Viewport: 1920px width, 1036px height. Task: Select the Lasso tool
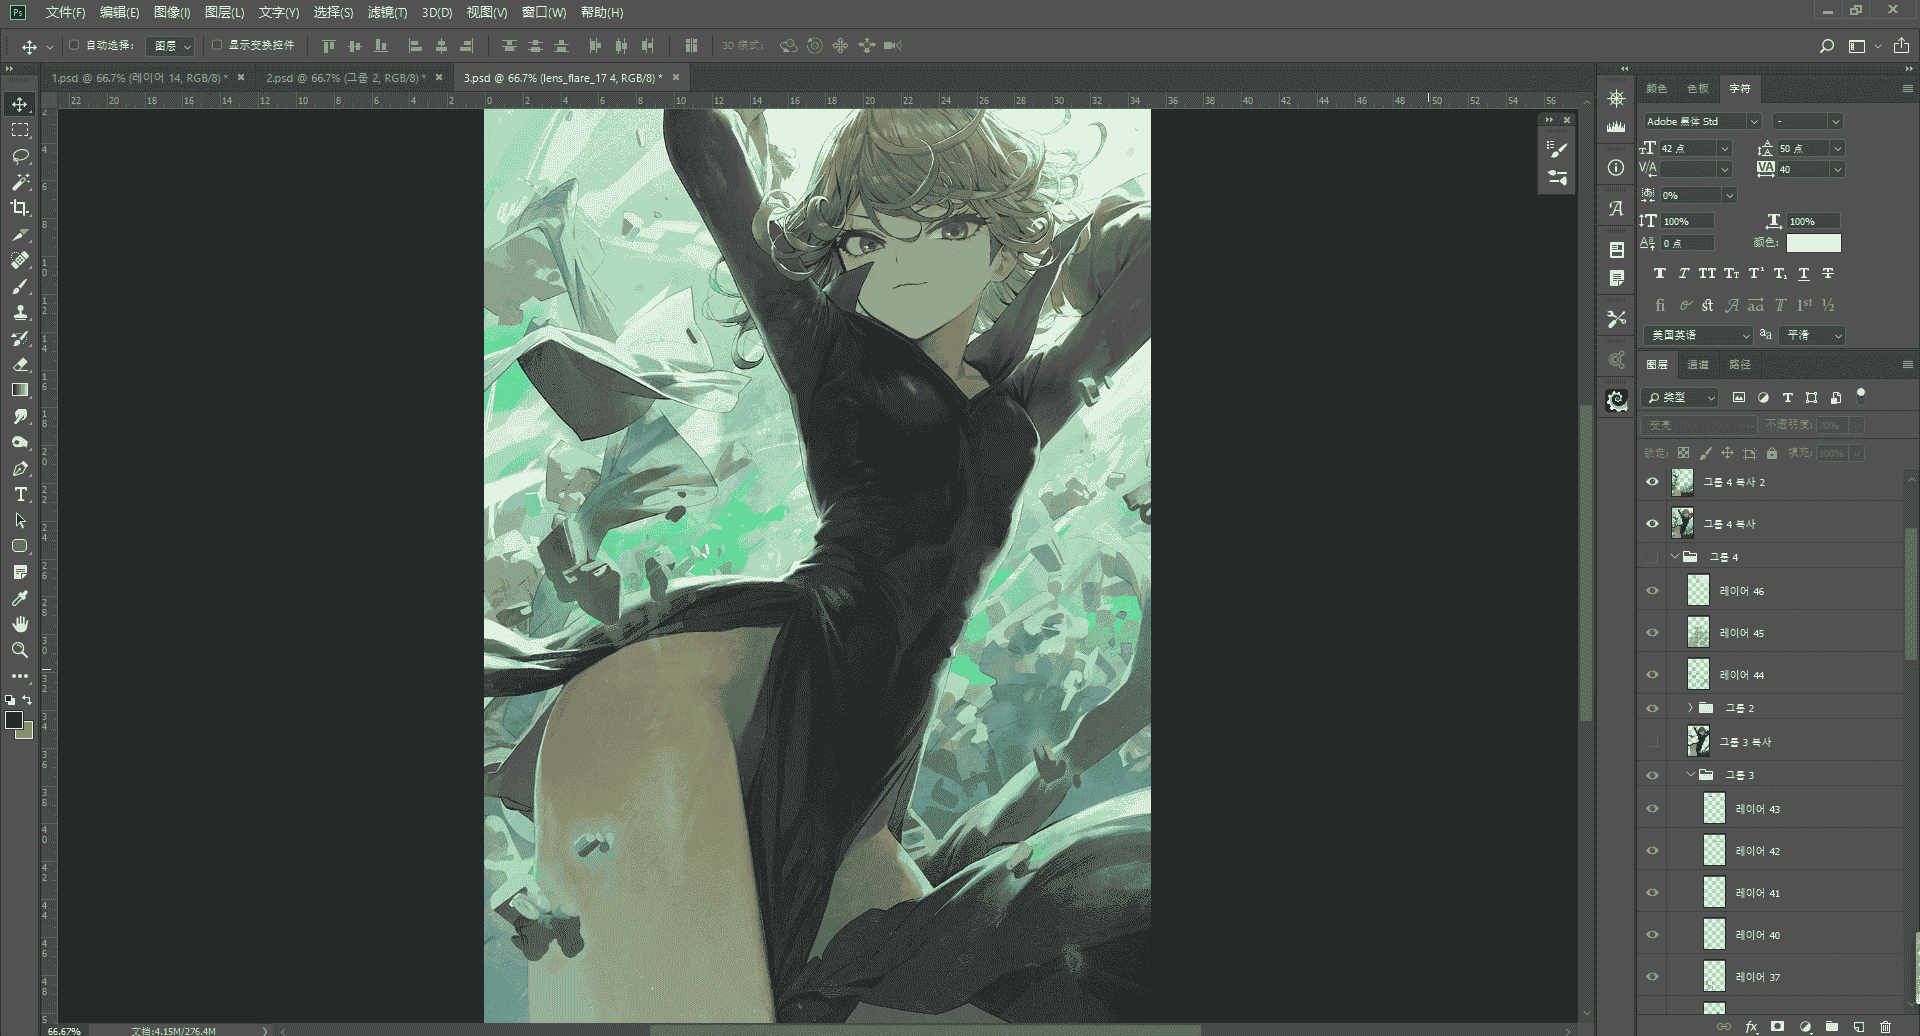point(20,156)
